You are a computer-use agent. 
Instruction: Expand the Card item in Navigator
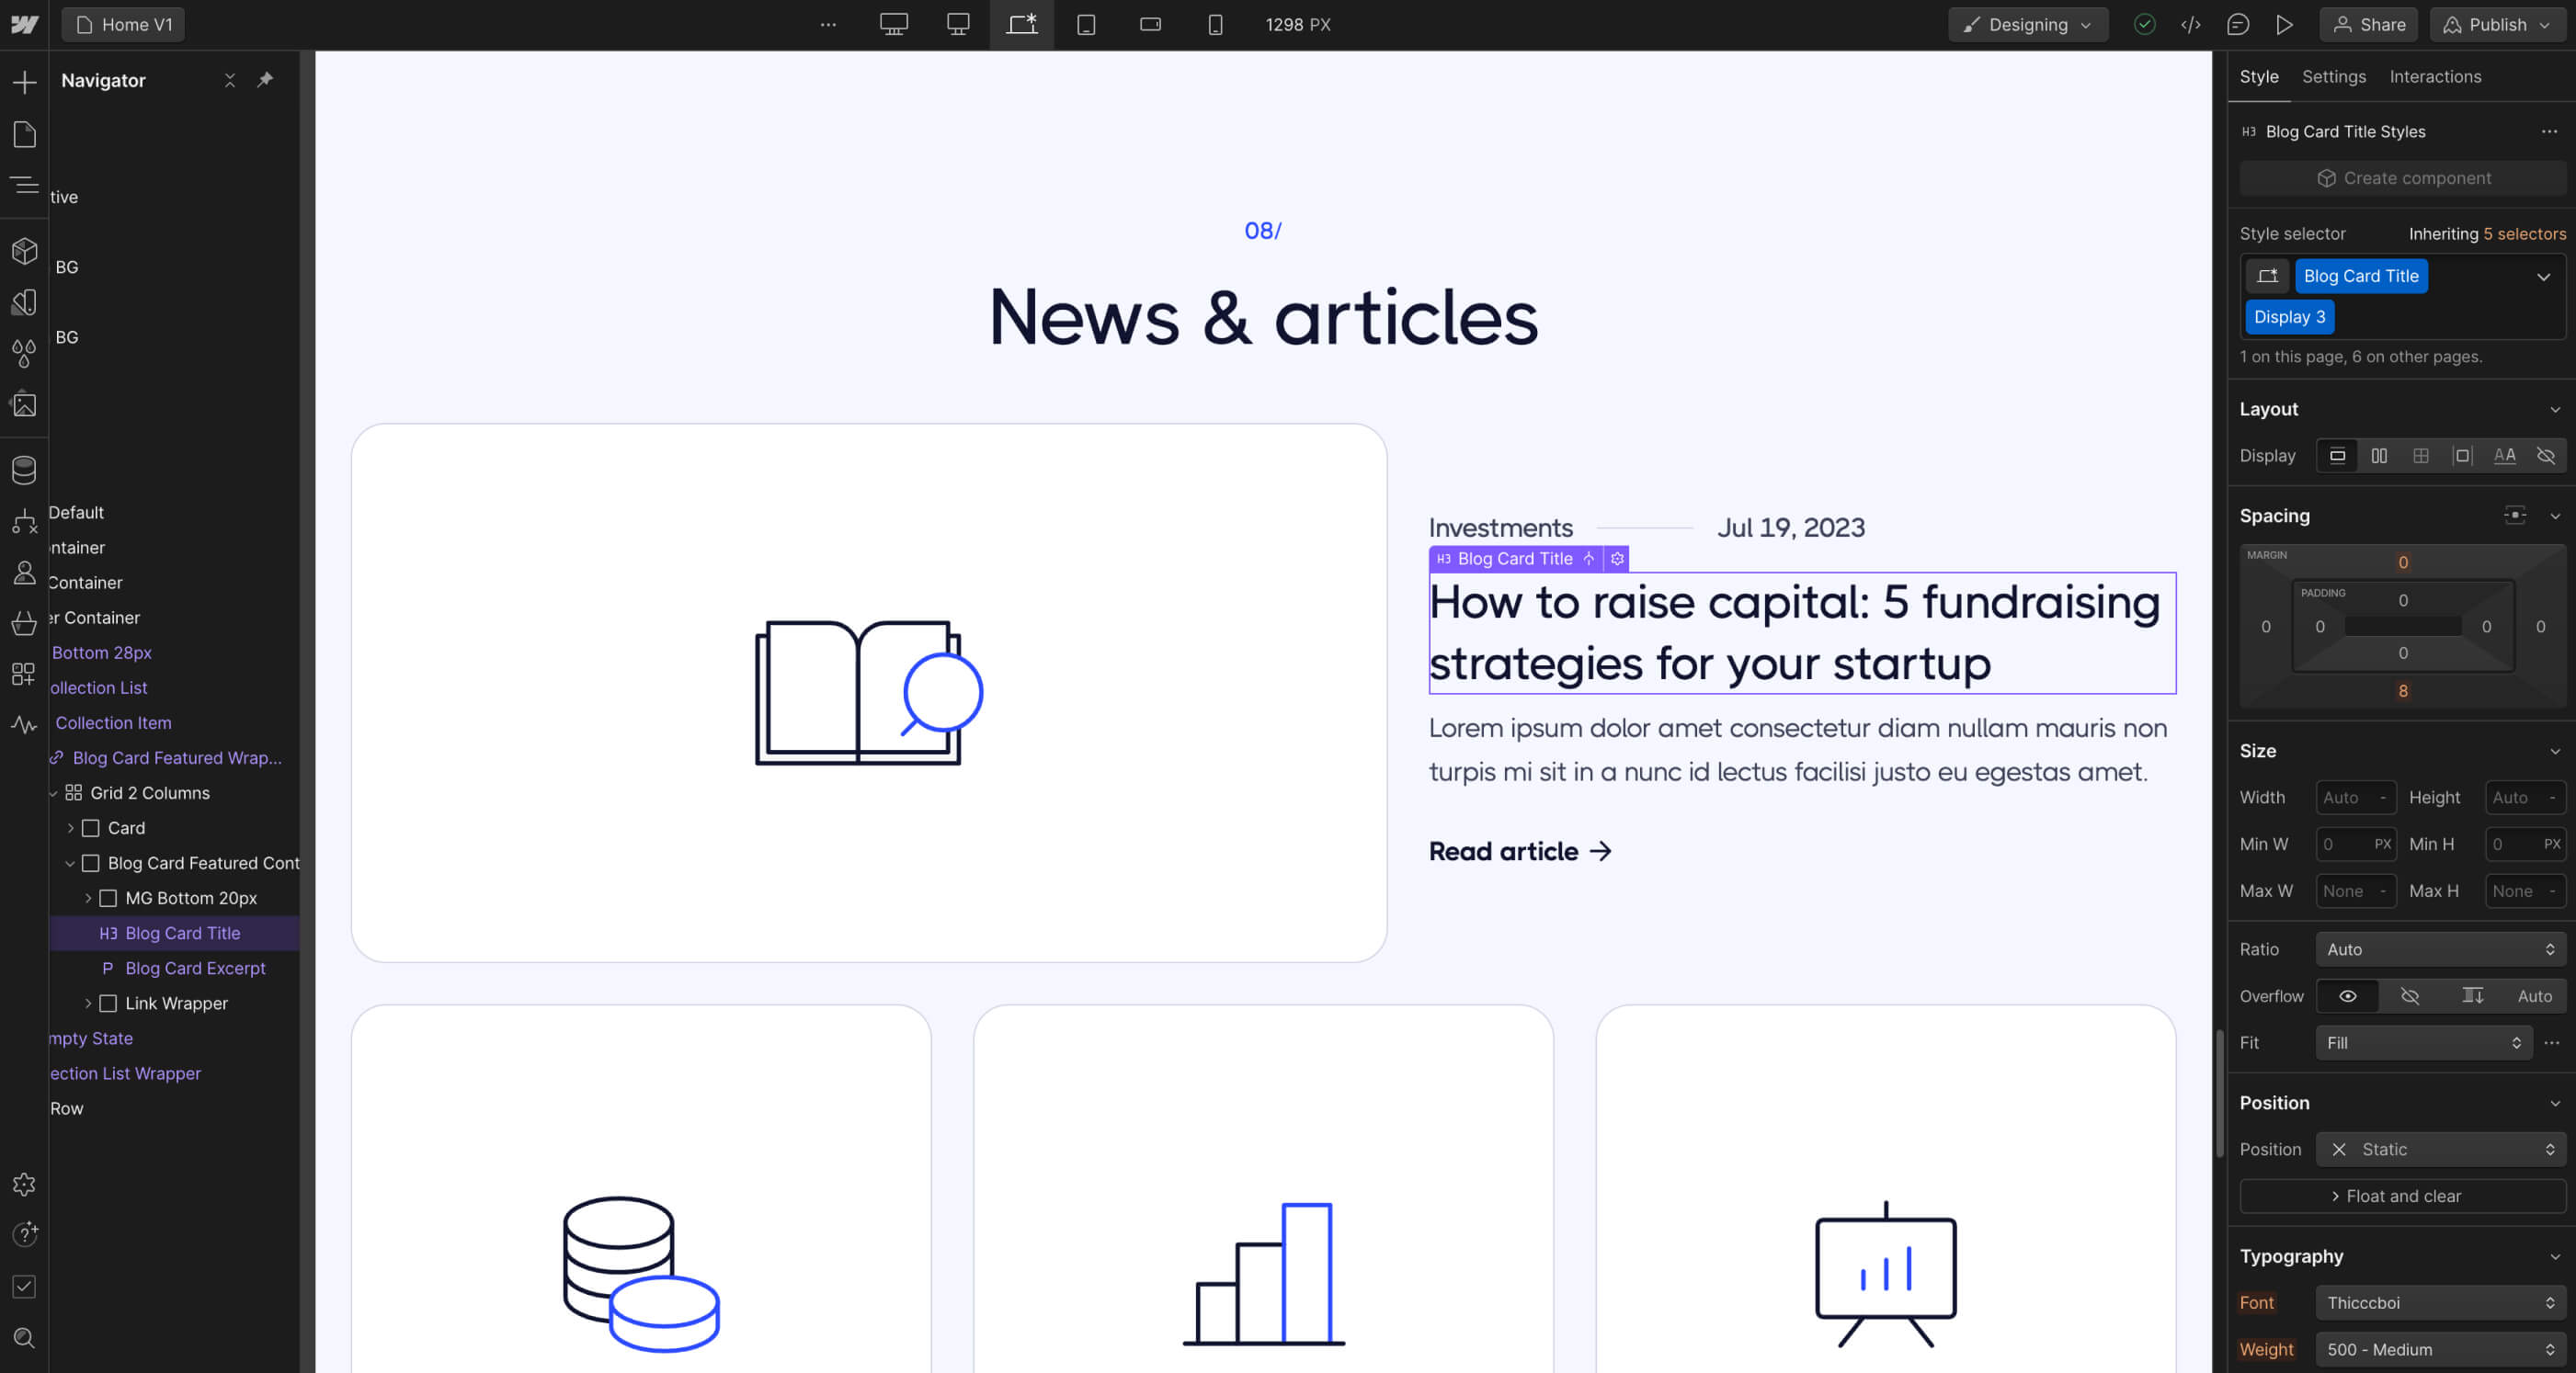(x=70, y=828)
